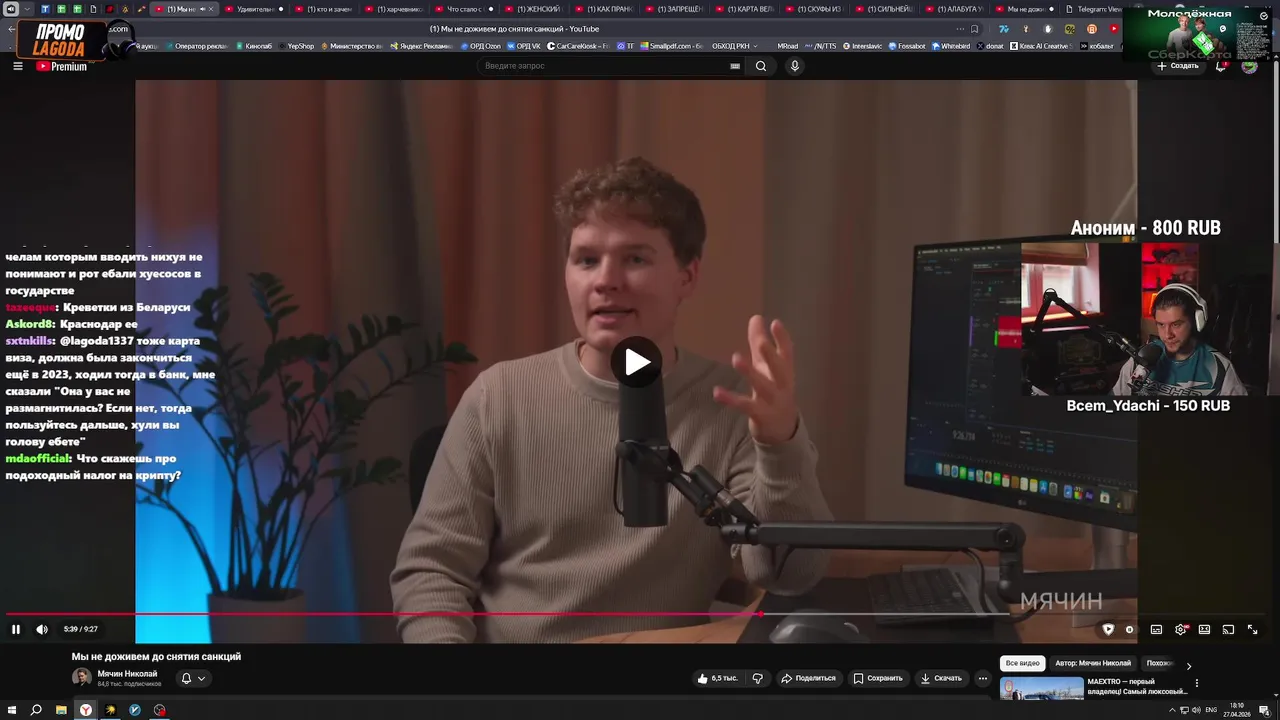Save video with Сохранить button
This screenshot has width=1280, height=720.
pyautogui.click(x=878, y=678)
